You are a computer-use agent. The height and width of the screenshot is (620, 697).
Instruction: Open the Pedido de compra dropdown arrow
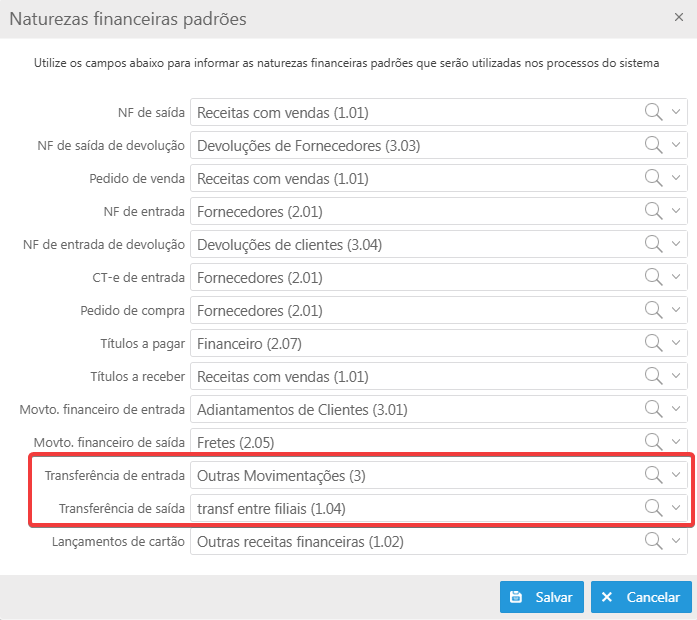pyautogui.click(x=677, y=310)
